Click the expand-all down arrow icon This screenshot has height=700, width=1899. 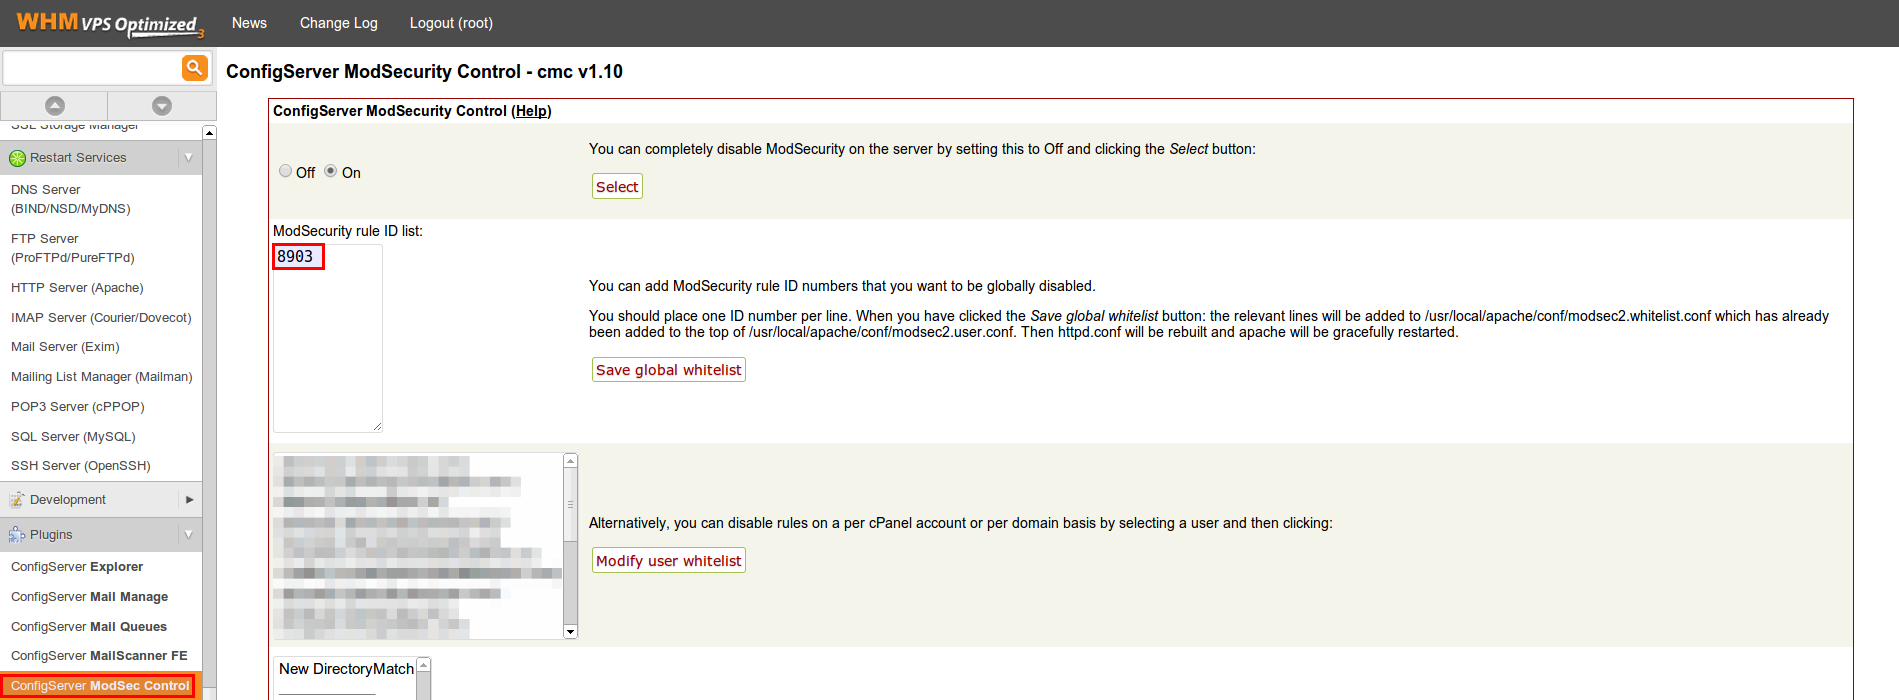tap(162, 105)
